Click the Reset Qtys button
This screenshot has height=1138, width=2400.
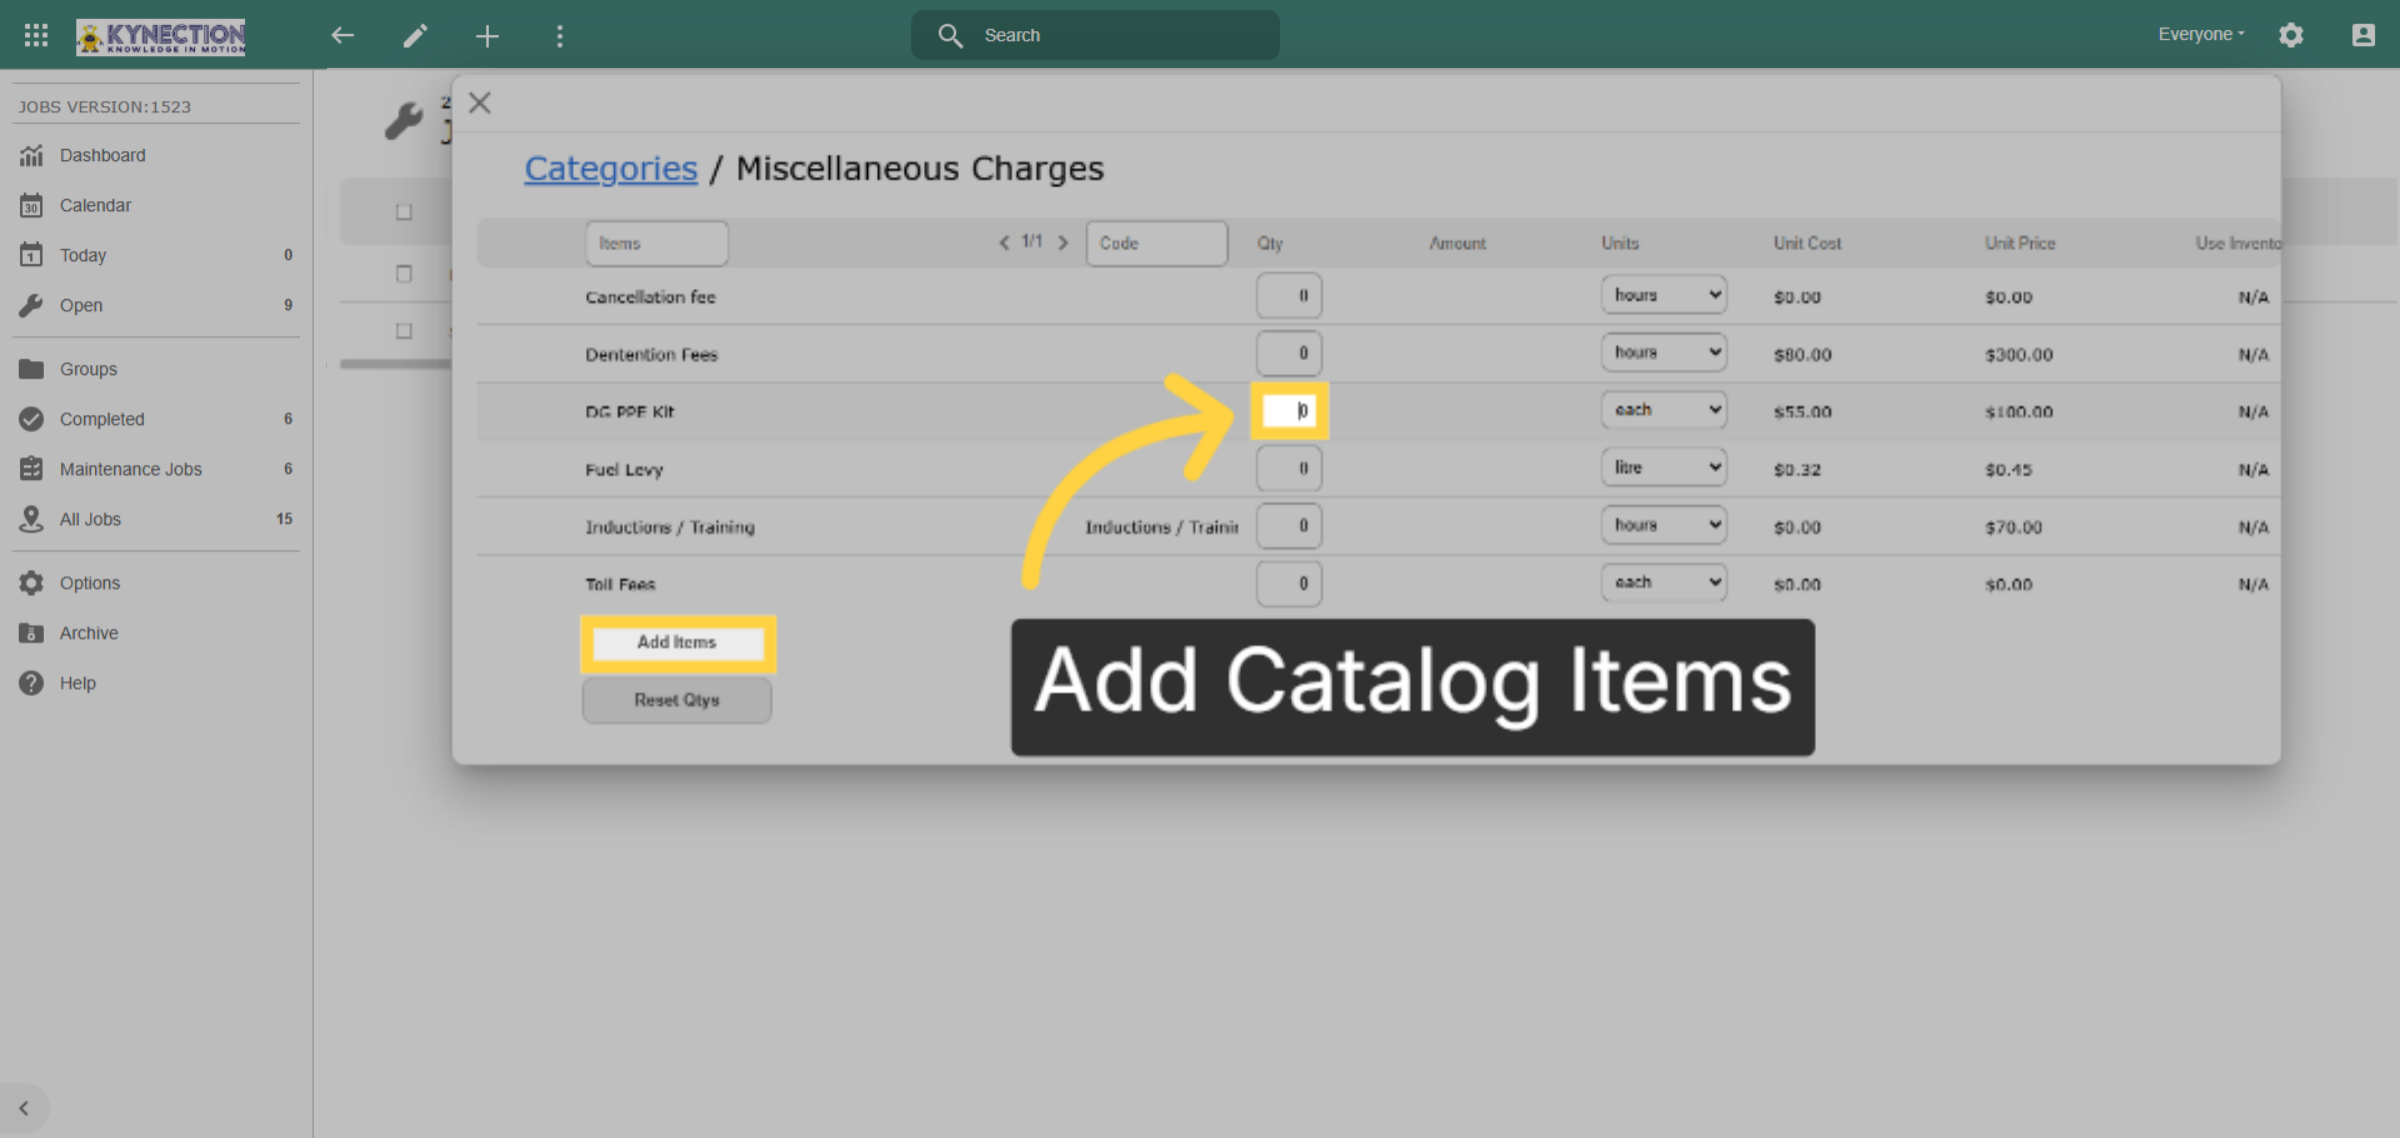pyautogui.click(x=677, y=700)
